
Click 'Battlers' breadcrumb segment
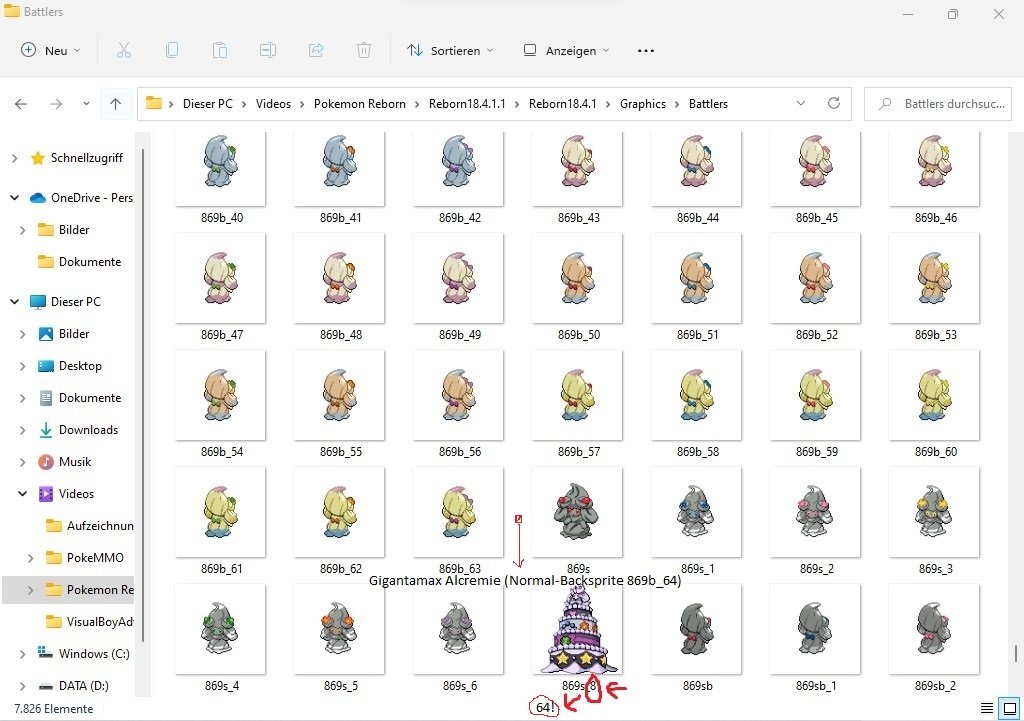click(x=708, y=104)
